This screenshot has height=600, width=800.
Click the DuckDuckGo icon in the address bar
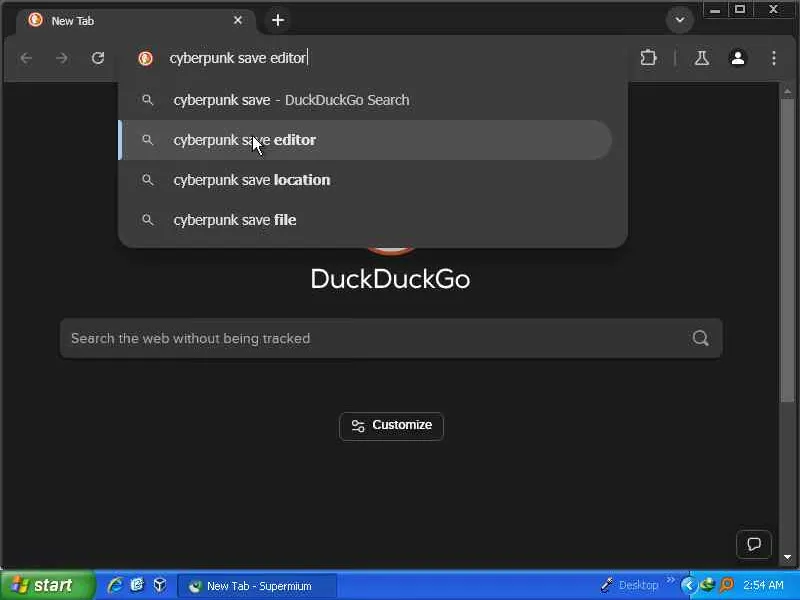pos(145,58)
